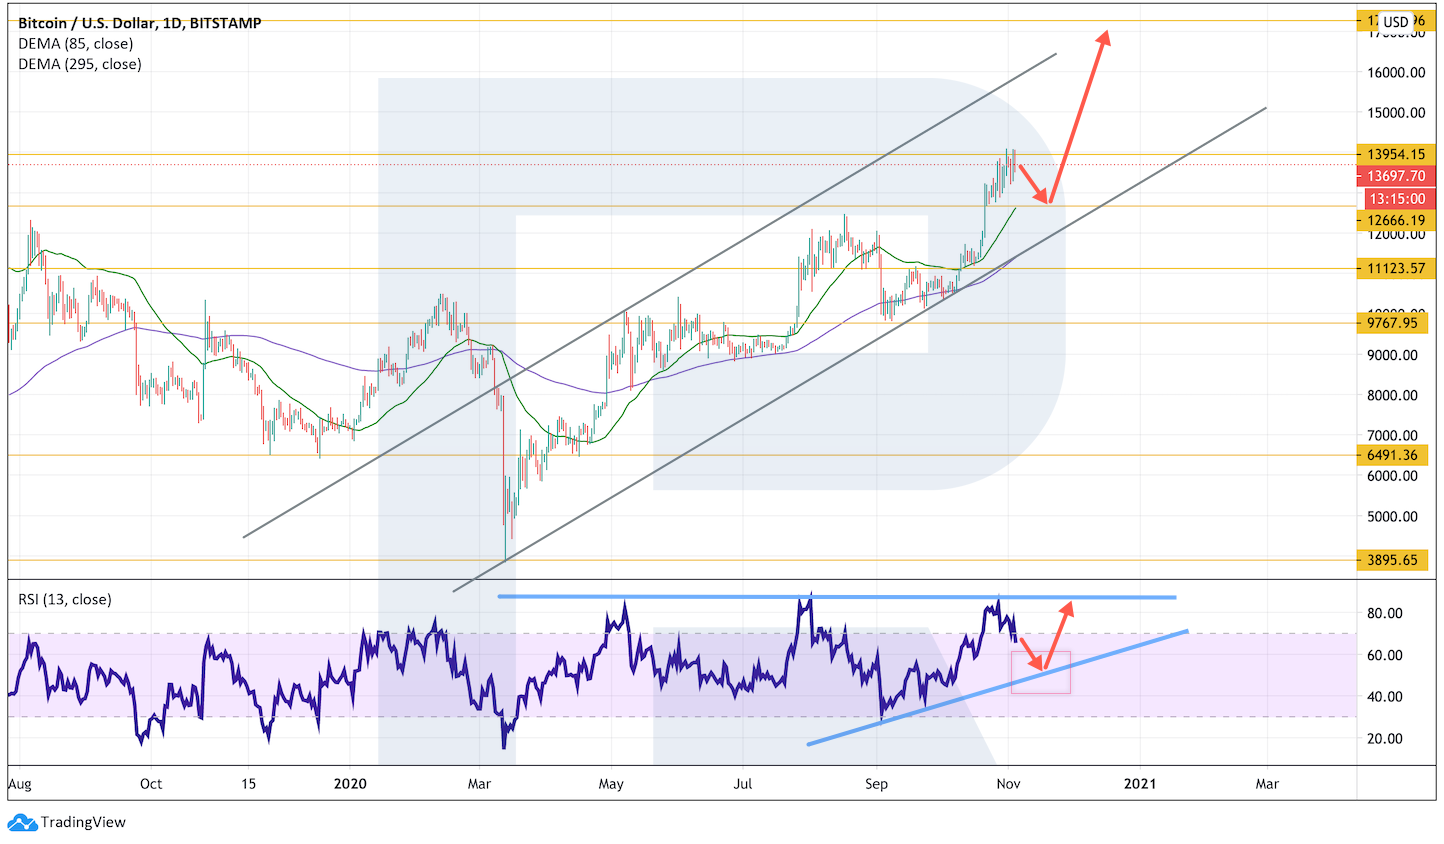Click the red 13697.70 current price label

coord(1395,176)
